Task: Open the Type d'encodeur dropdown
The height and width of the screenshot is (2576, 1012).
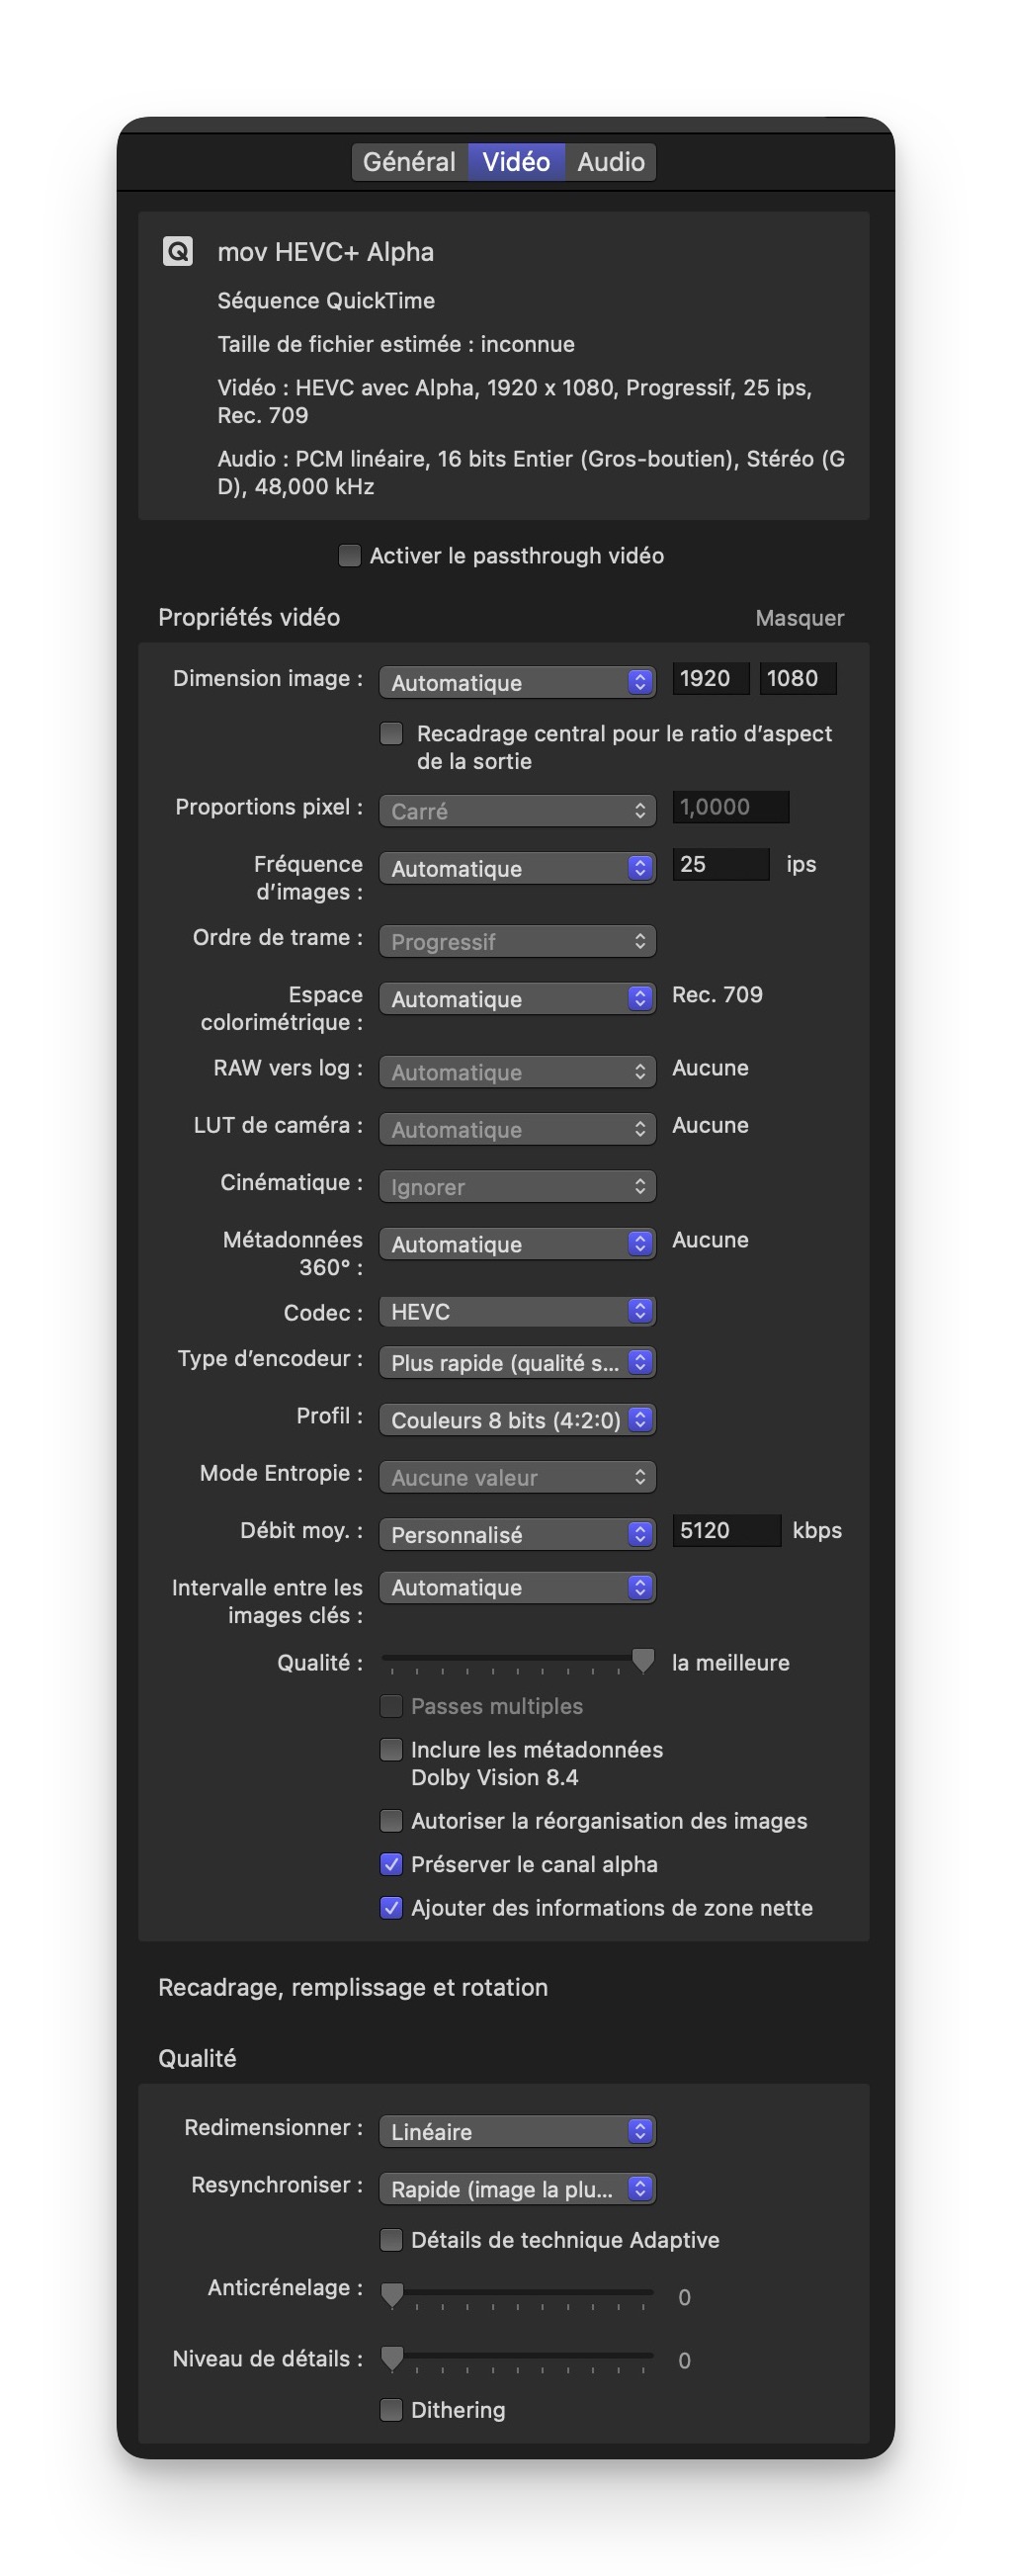Action: click(x=517, y=1362)
